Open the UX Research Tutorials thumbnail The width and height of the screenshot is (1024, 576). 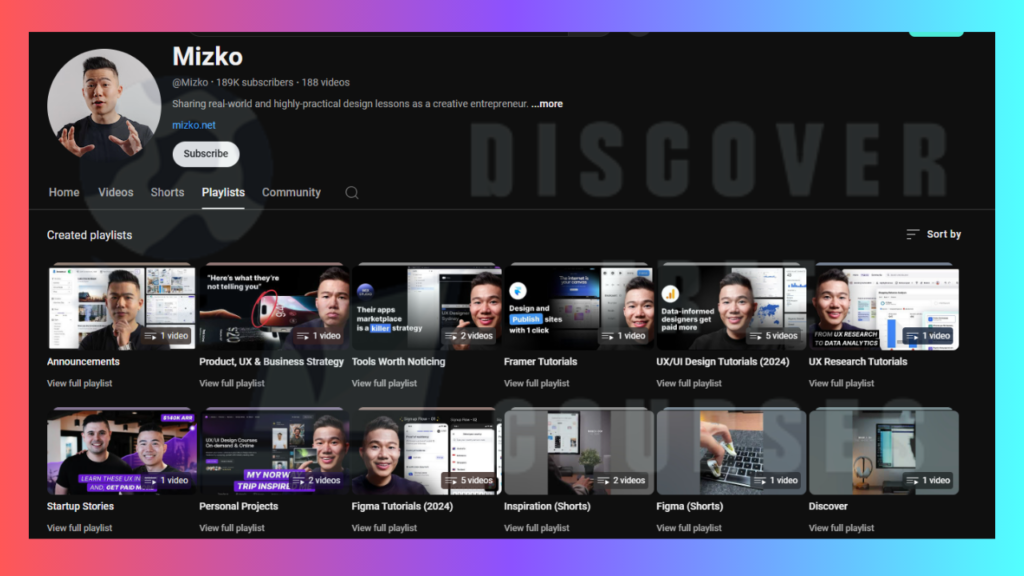click(x=884, y=307)
